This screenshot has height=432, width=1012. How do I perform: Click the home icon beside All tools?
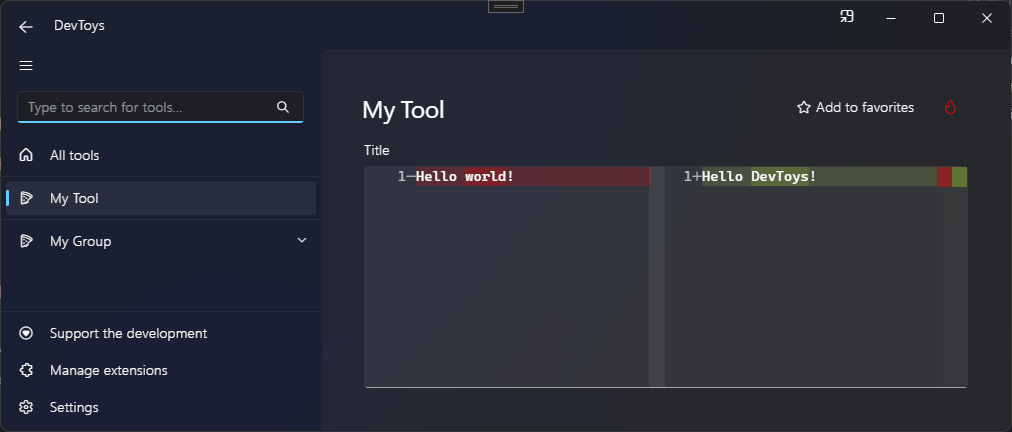click(26, 155)
